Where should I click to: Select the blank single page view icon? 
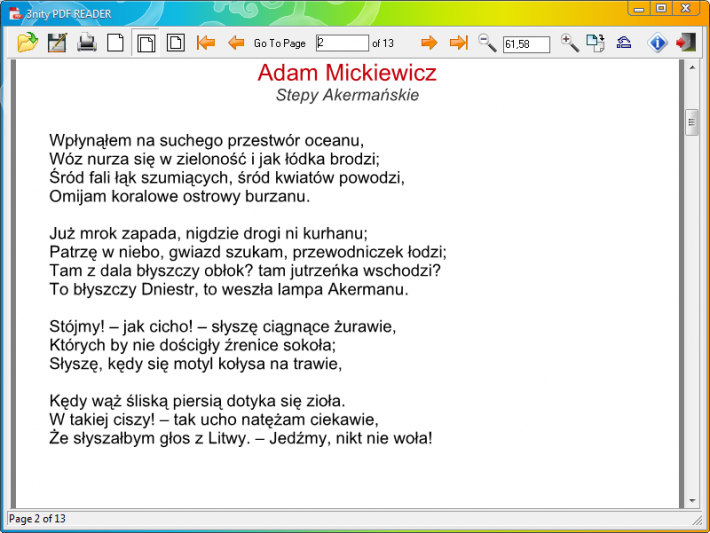115,43
